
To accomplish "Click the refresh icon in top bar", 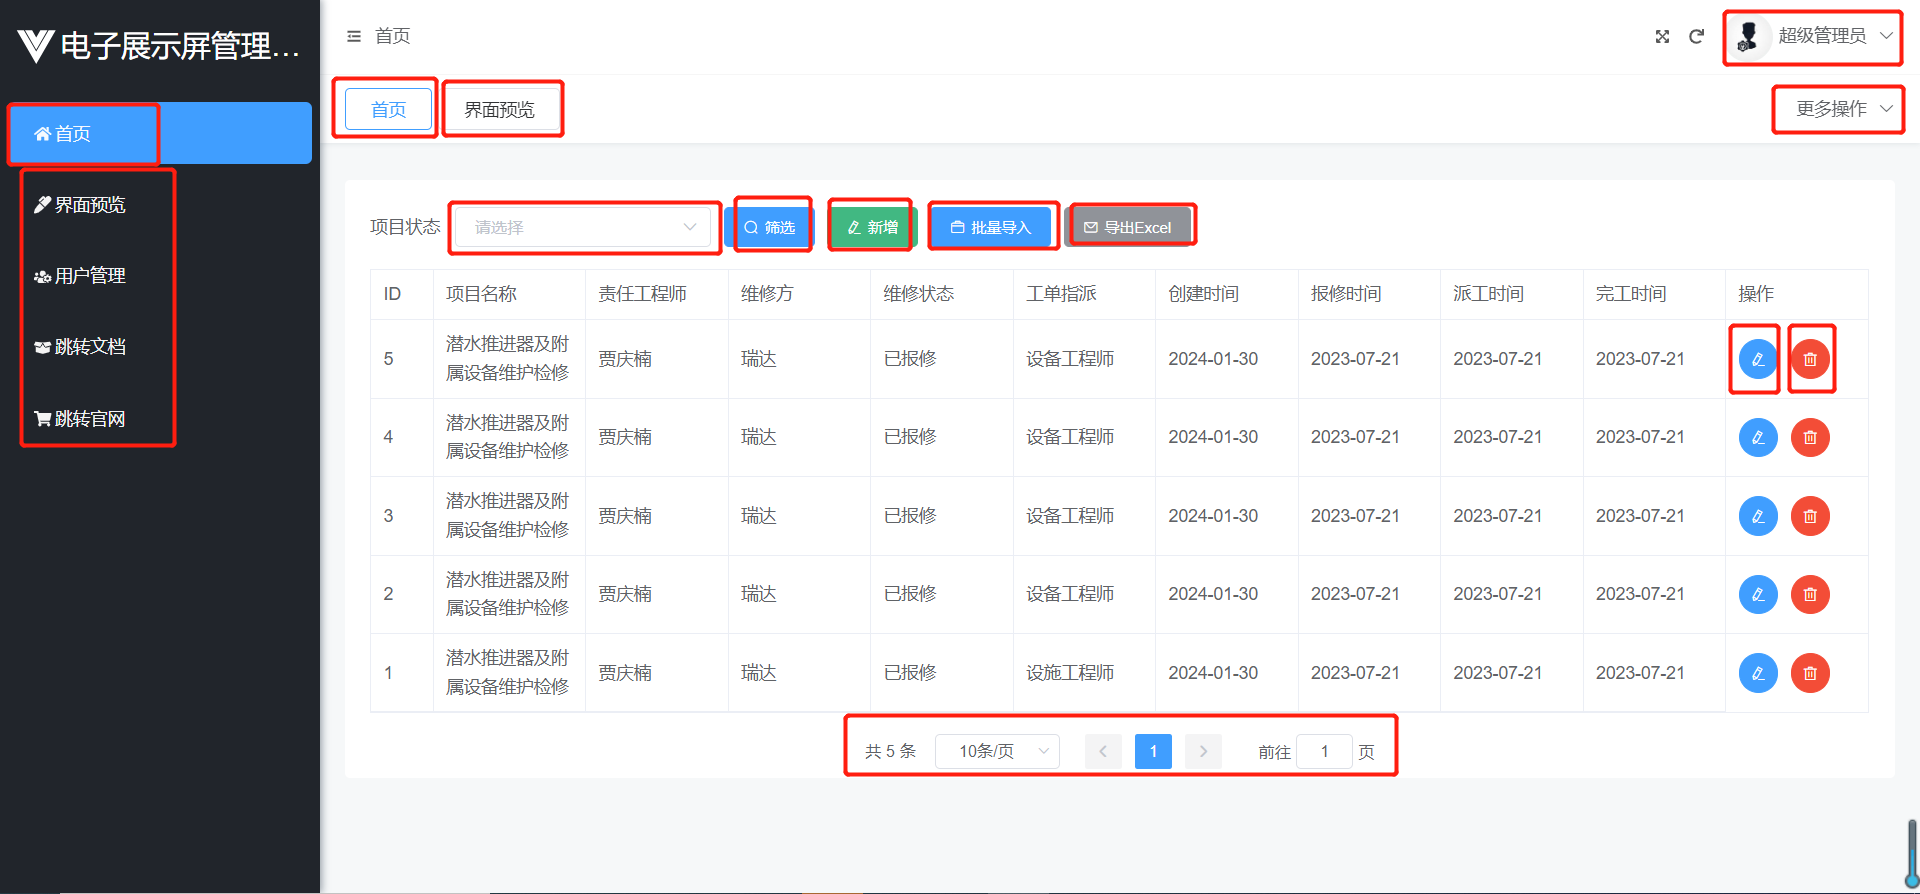I will point(1696,37).
